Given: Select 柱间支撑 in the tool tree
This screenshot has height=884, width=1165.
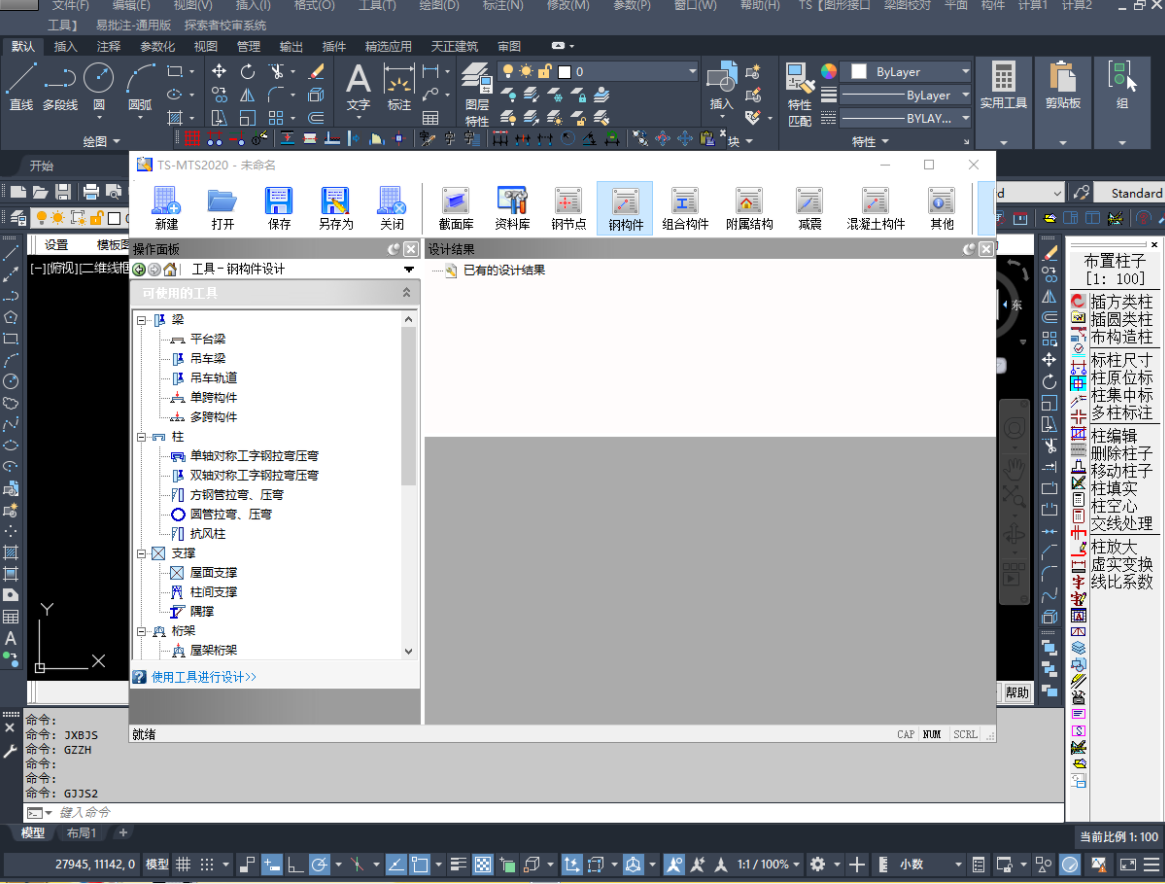Looking at the screenshot, I should (x=213, y=592).
